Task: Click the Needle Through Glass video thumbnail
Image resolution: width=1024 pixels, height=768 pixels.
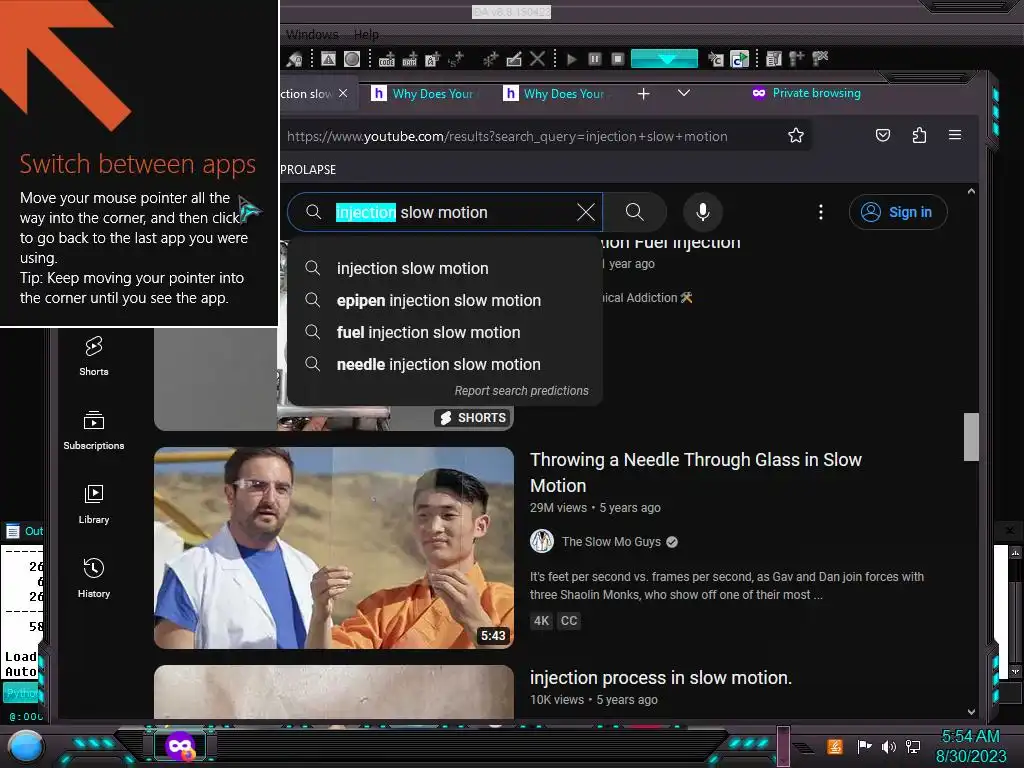Action: [334, 547]
